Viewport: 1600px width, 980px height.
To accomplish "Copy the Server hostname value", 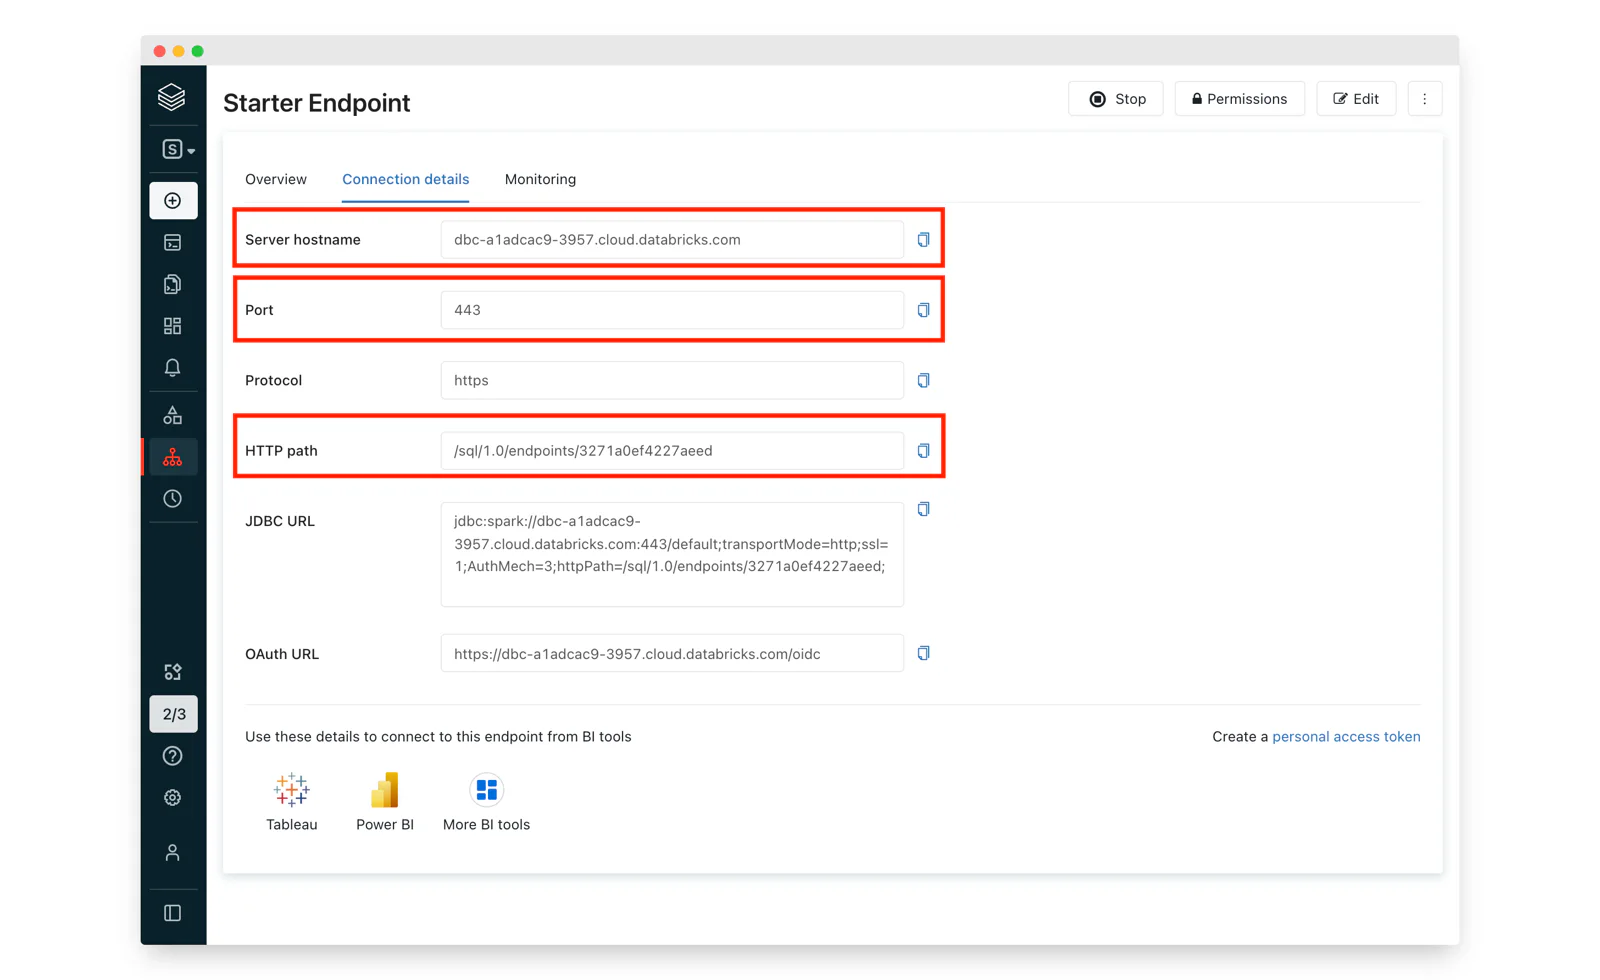I will pos(924,240).
